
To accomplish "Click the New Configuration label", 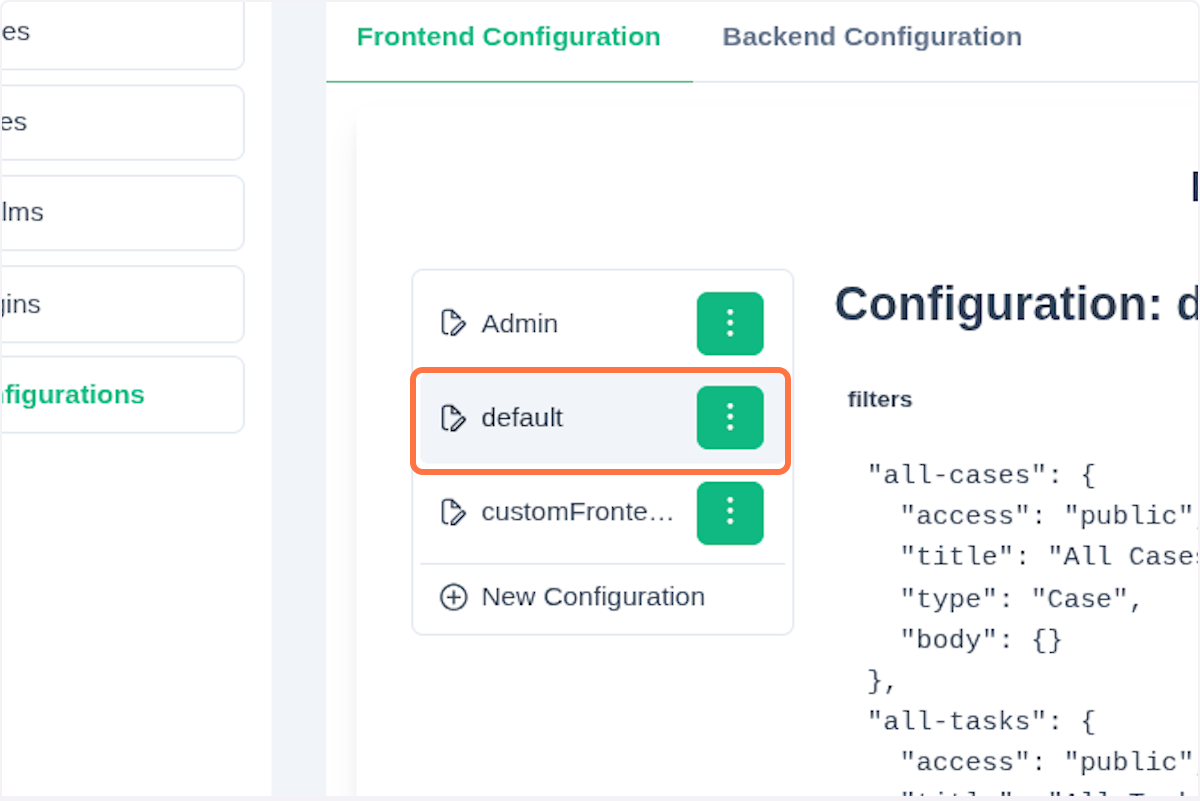I will 593,598.
